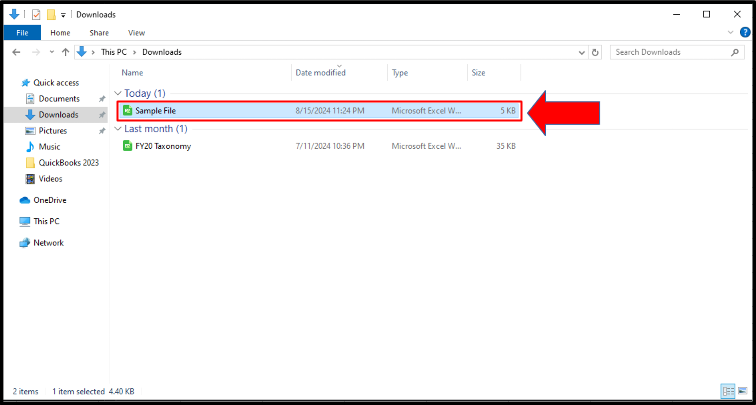756x405 pixels.
Task: Open the QuickBooks 2023 folder
Action: pos(68,162)
